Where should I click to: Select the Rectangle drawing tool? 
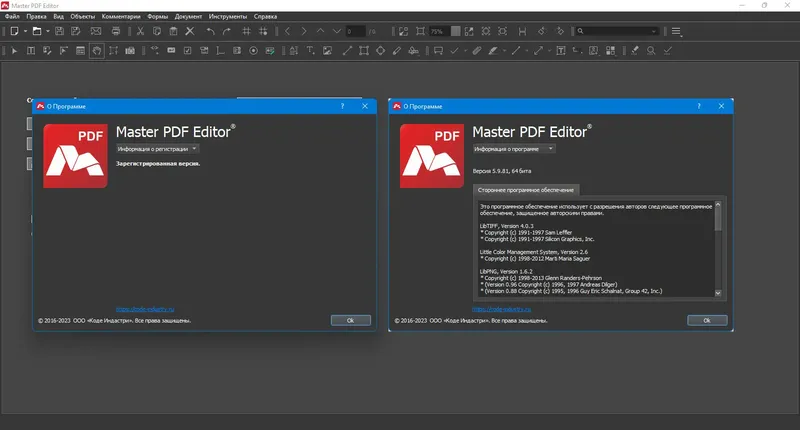(x=364, y=50)
